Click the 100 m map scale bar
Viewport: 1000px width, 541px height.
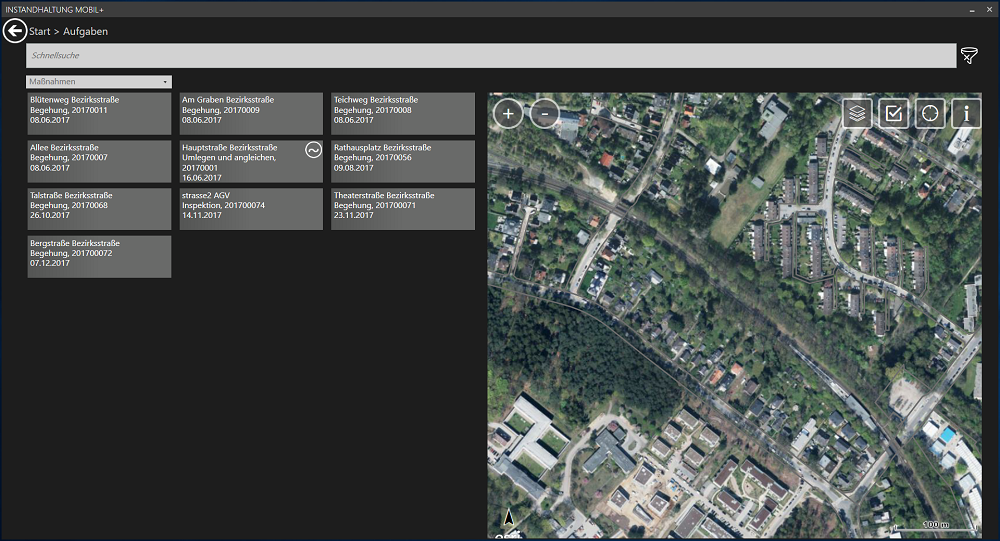[x=934, y=526]
